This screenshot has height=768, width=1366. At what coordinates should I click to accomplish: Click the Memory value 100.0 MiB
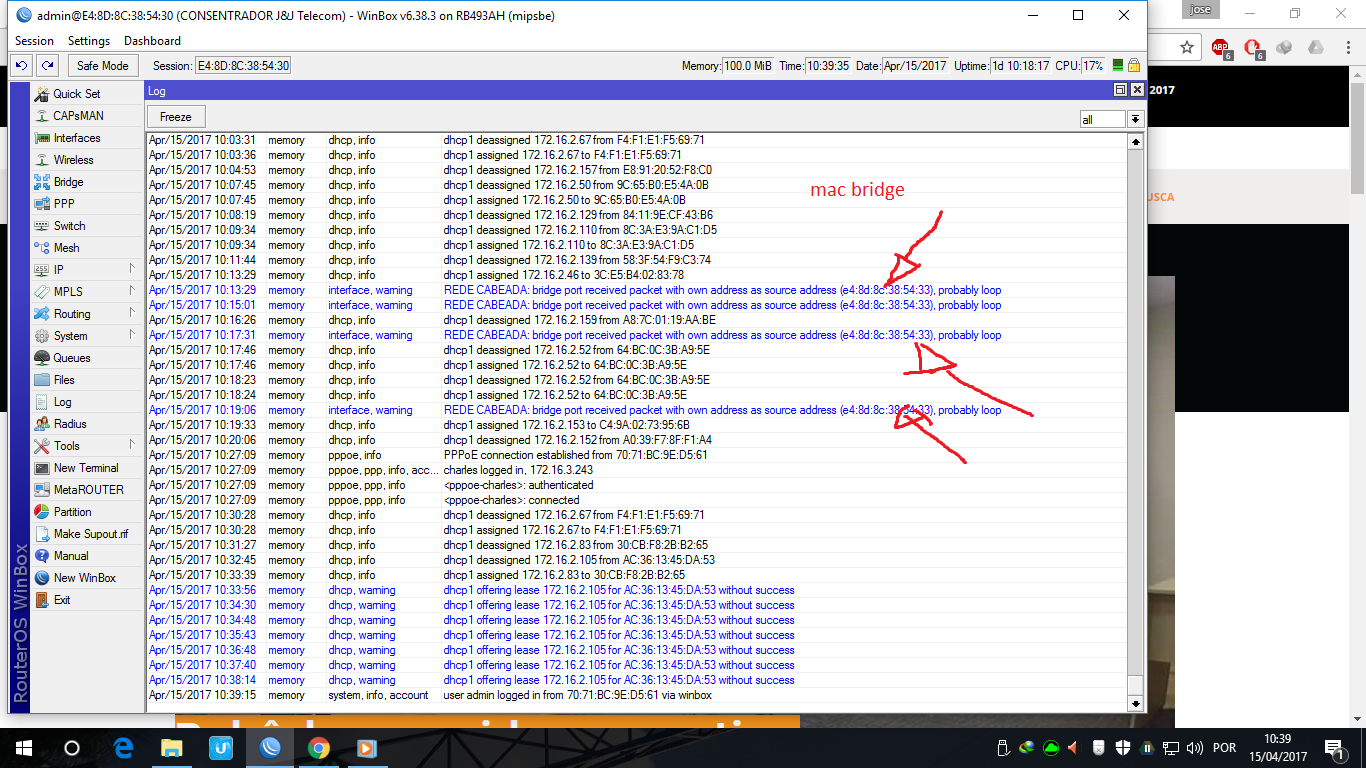point(747,66)
